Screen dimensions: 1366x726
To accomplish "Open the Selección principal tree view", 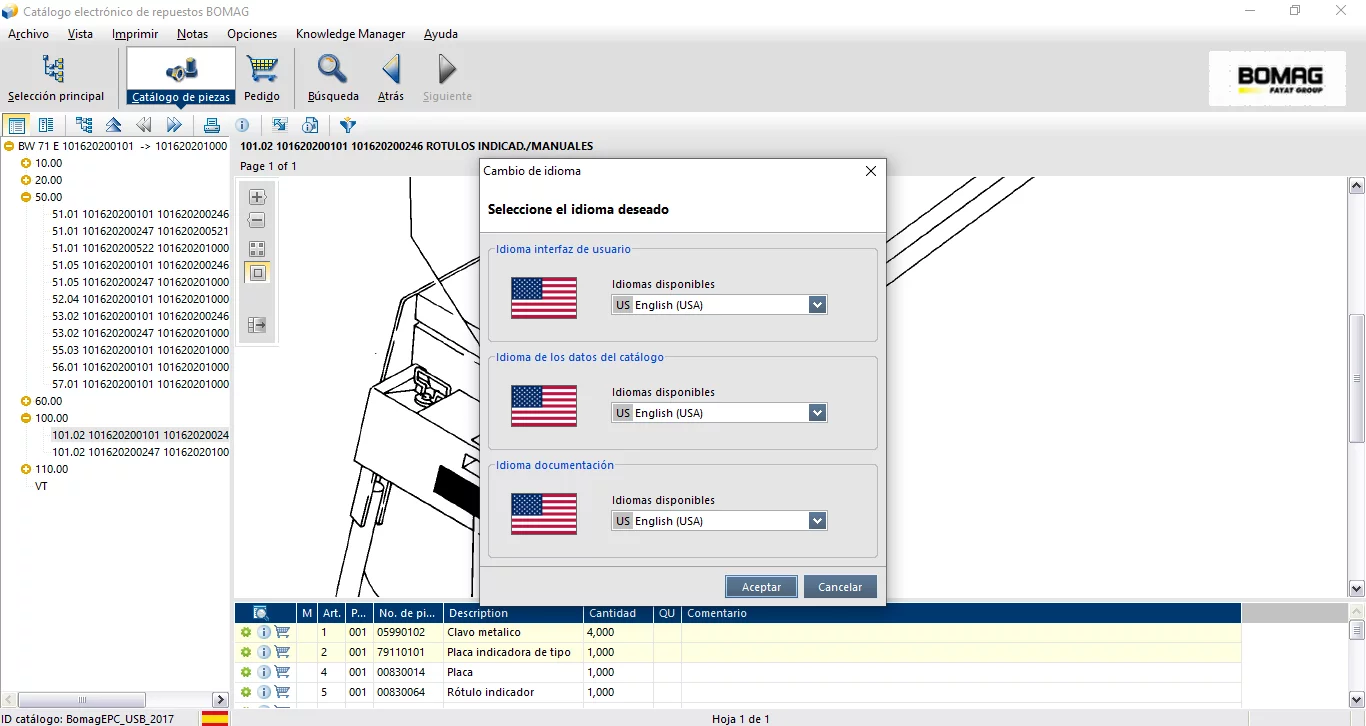I will 55,77.
